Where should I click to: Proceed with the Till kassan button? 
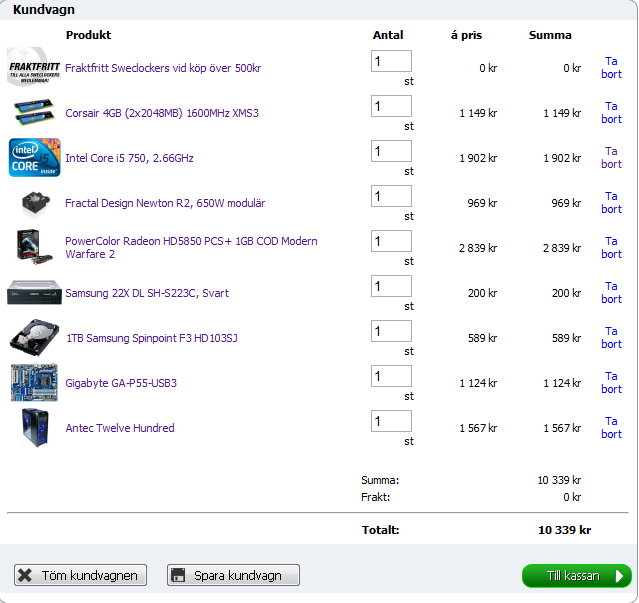coord(576,576)
